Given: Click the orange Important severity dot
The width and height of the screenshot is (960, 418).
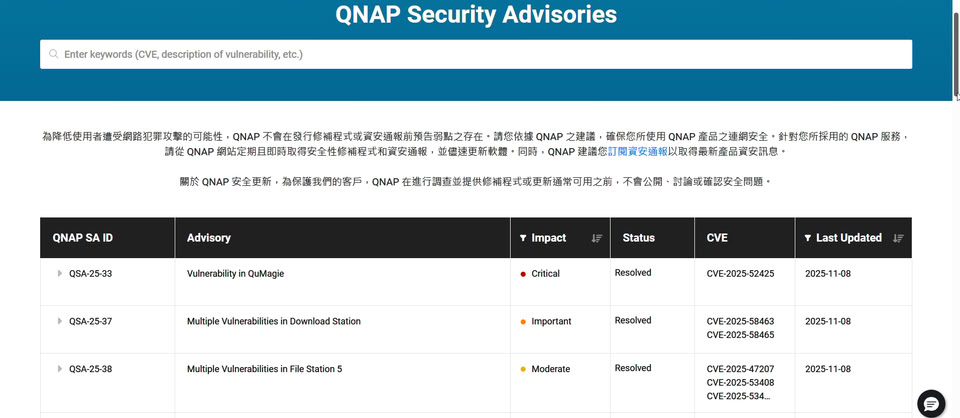Looking at the screenshot, I should (523, 322).
